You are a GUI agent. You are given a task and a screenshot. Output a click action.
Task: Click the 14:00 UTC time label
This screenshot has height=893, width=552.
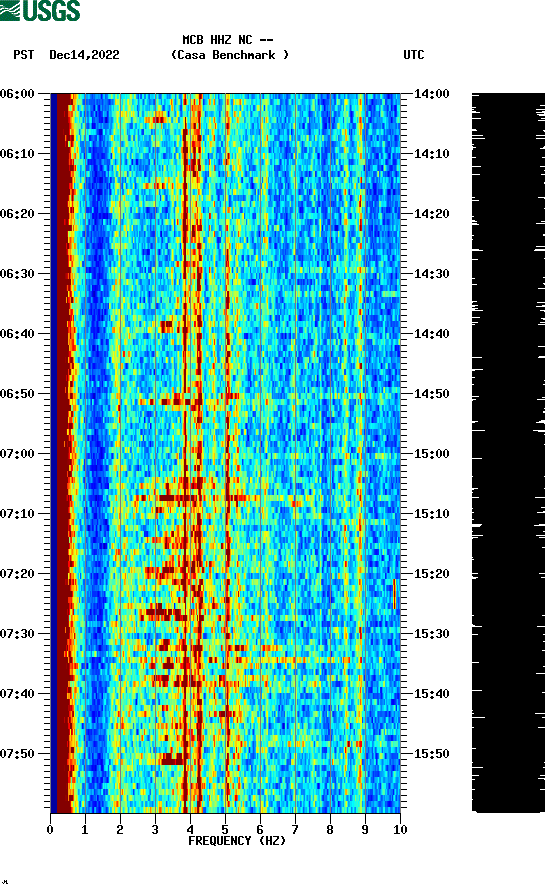[432, 93]
